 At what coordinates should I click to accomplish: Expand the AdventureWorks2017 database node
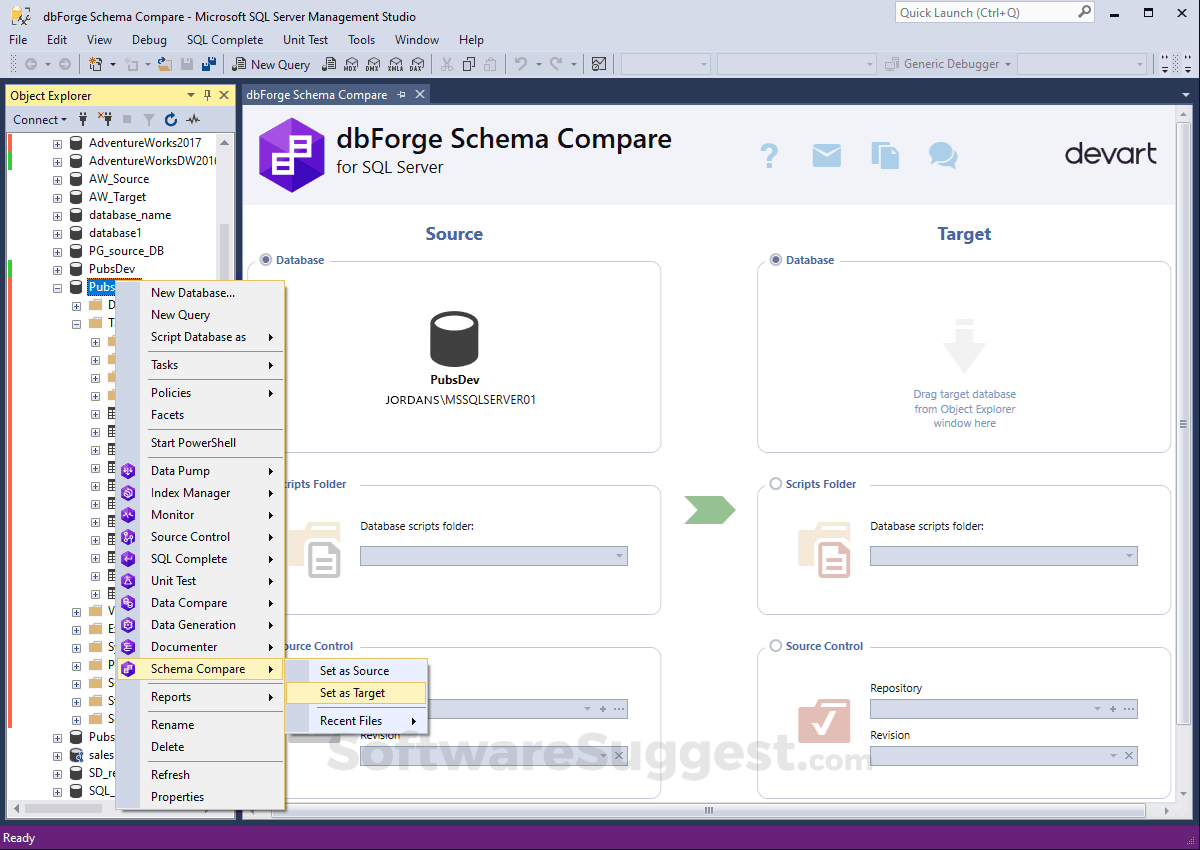point(57,142)
